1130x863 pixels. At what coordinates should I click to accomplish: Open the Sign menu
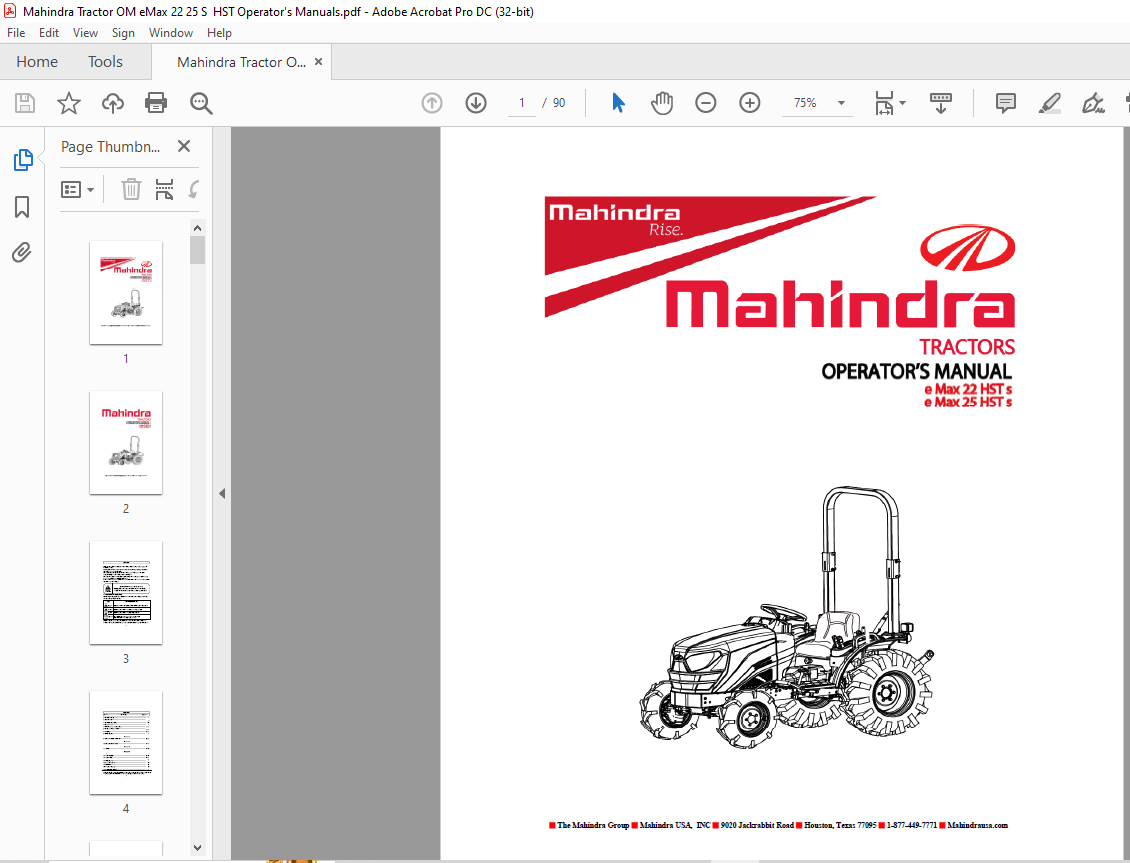click(123, 32)
